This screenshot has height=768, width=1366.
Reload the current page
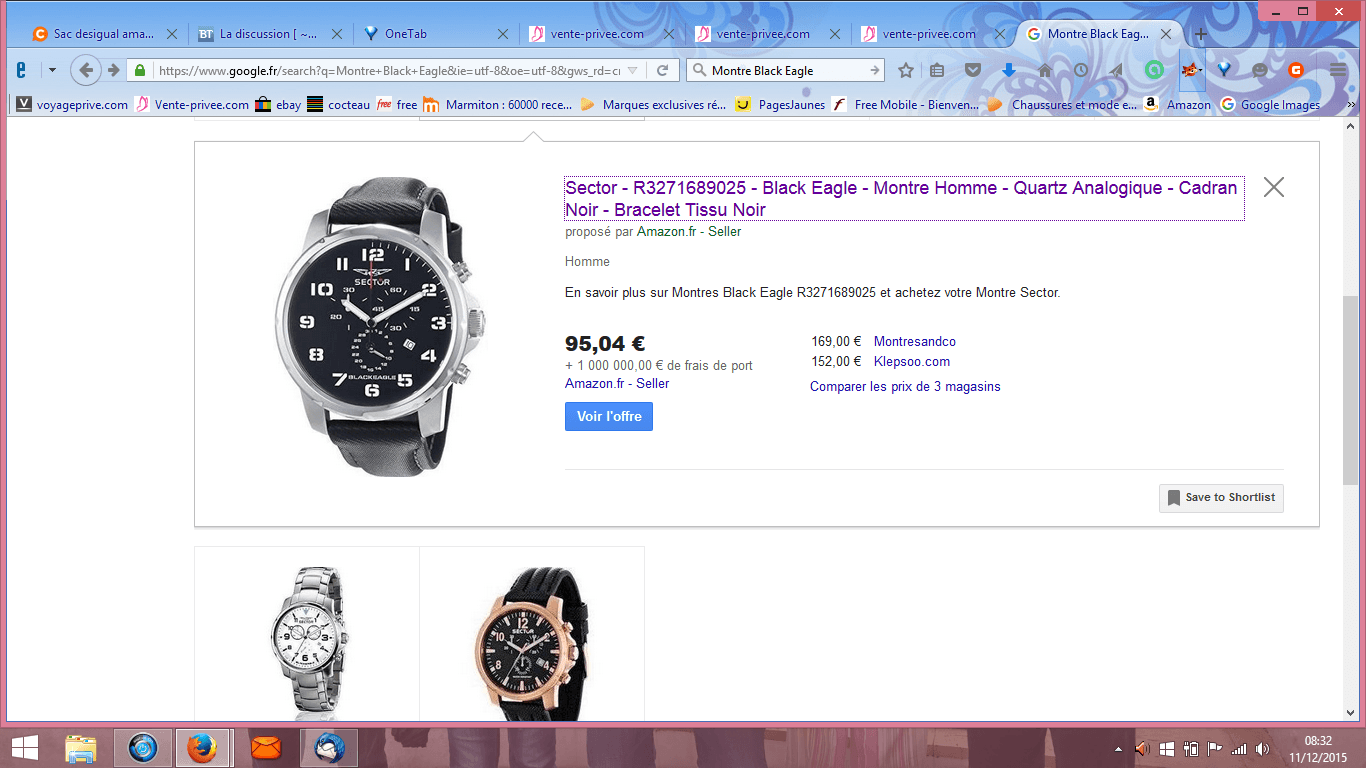tap(662, 70)
